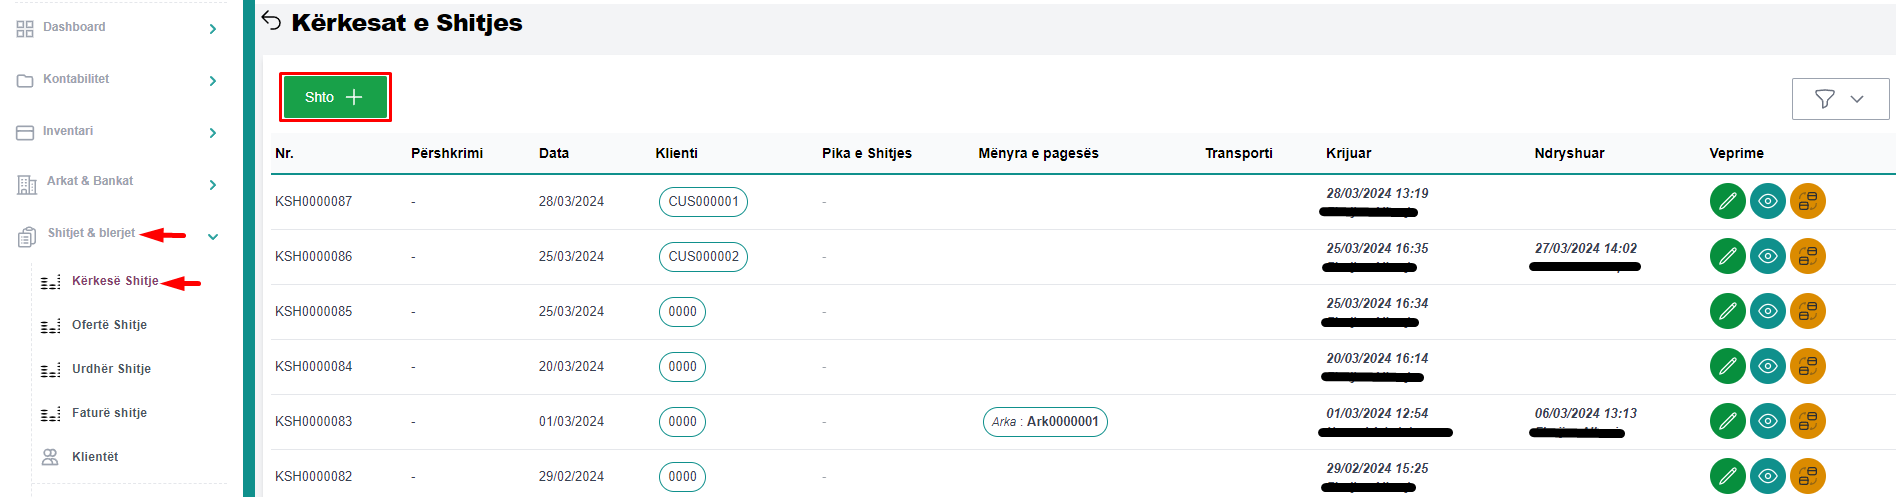Expand the Arkat & Bankat section
1896x497 pixels.
coord(212,185)
